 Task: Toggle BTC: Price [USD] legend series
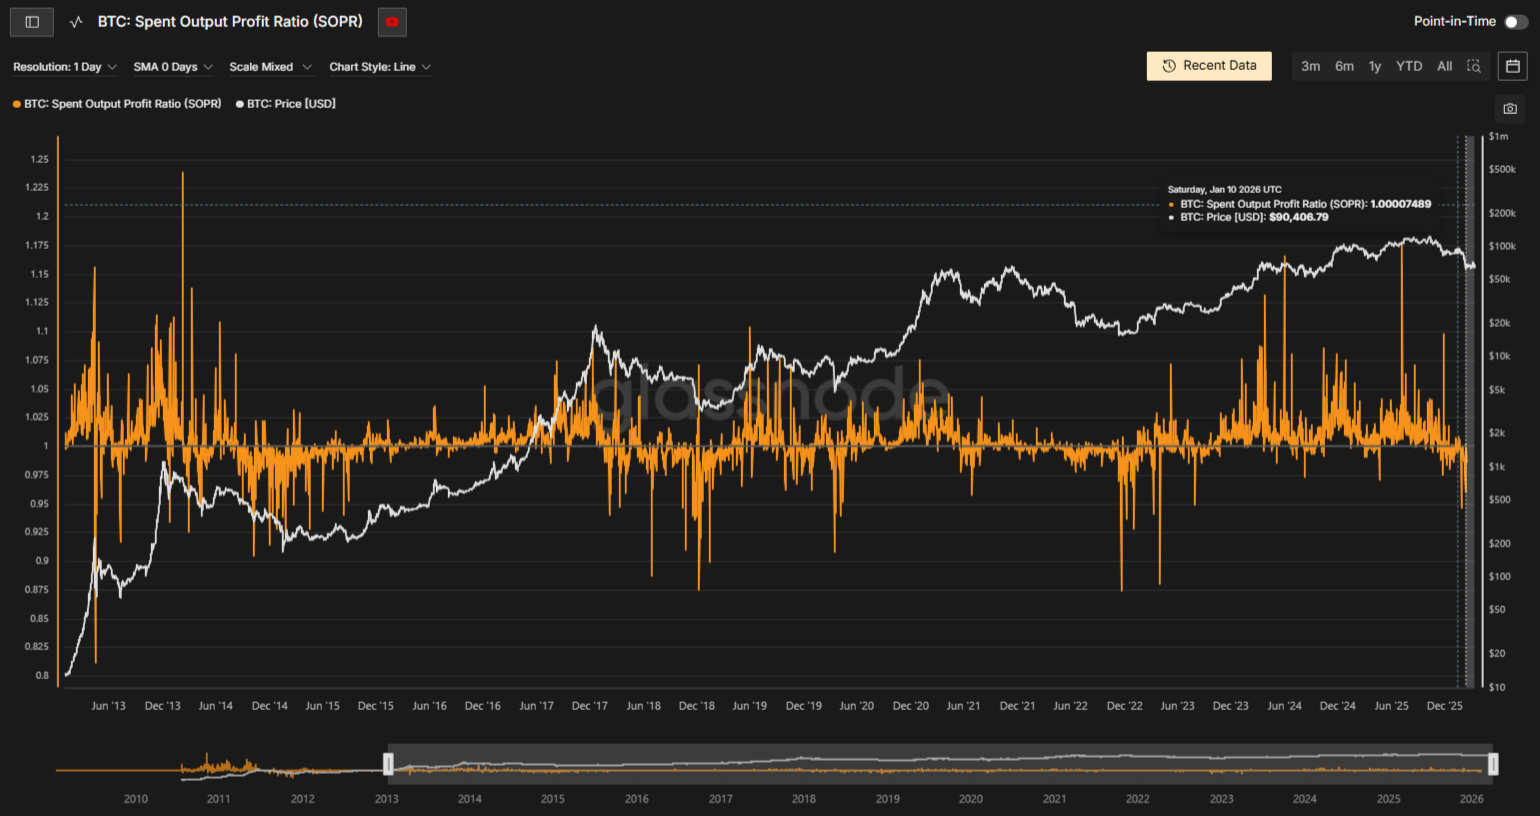[x=290, y=104]
